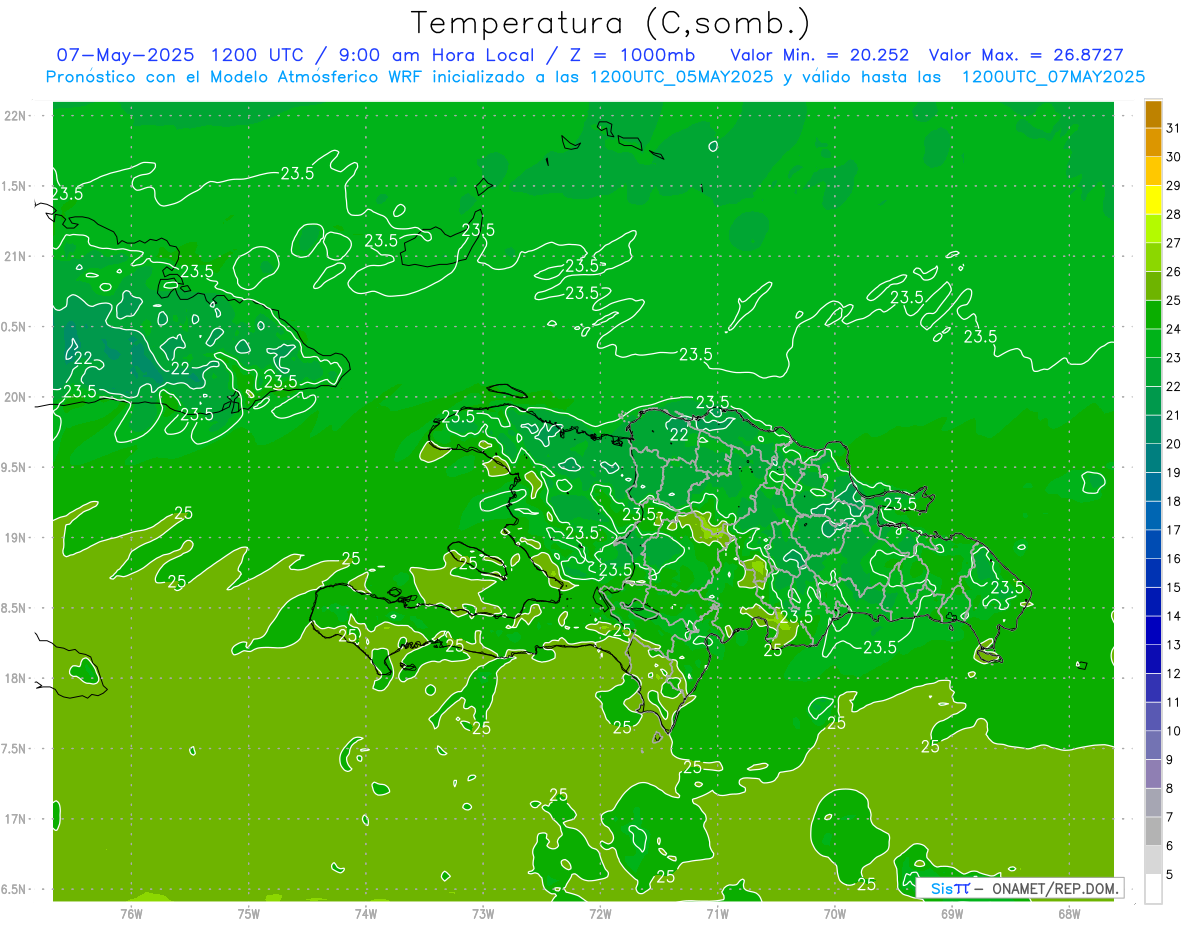
Task: Click the 18N latitude axis label
Action: pyautogui.click(x=16, y=678)
